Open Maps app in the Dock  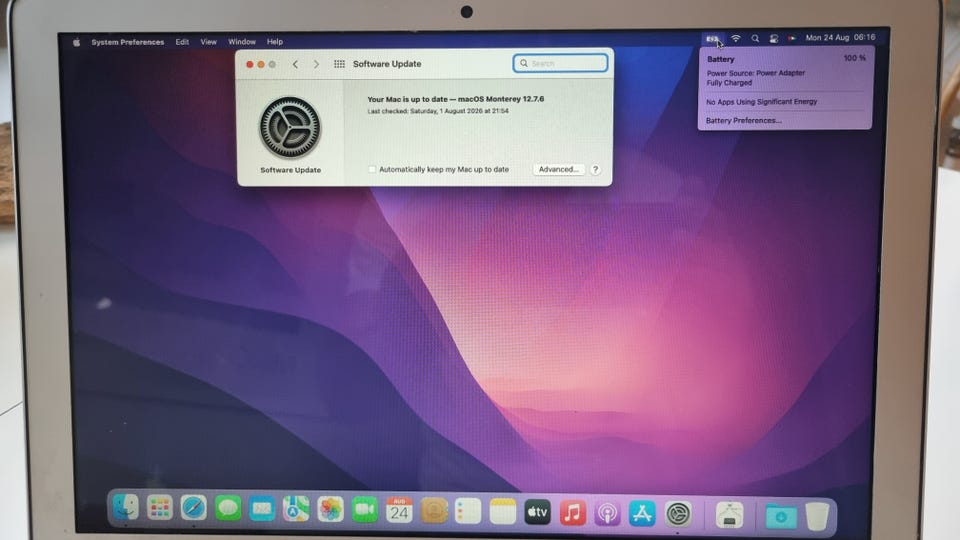(x=296, y=509)
